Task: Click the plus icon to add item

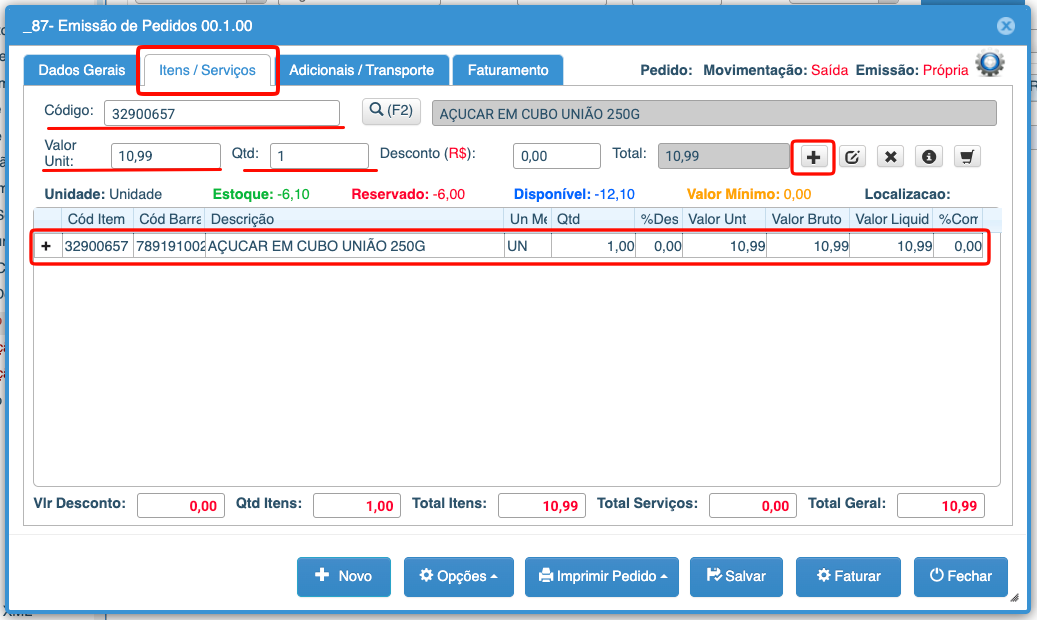Action: click(x=813, y=157)
